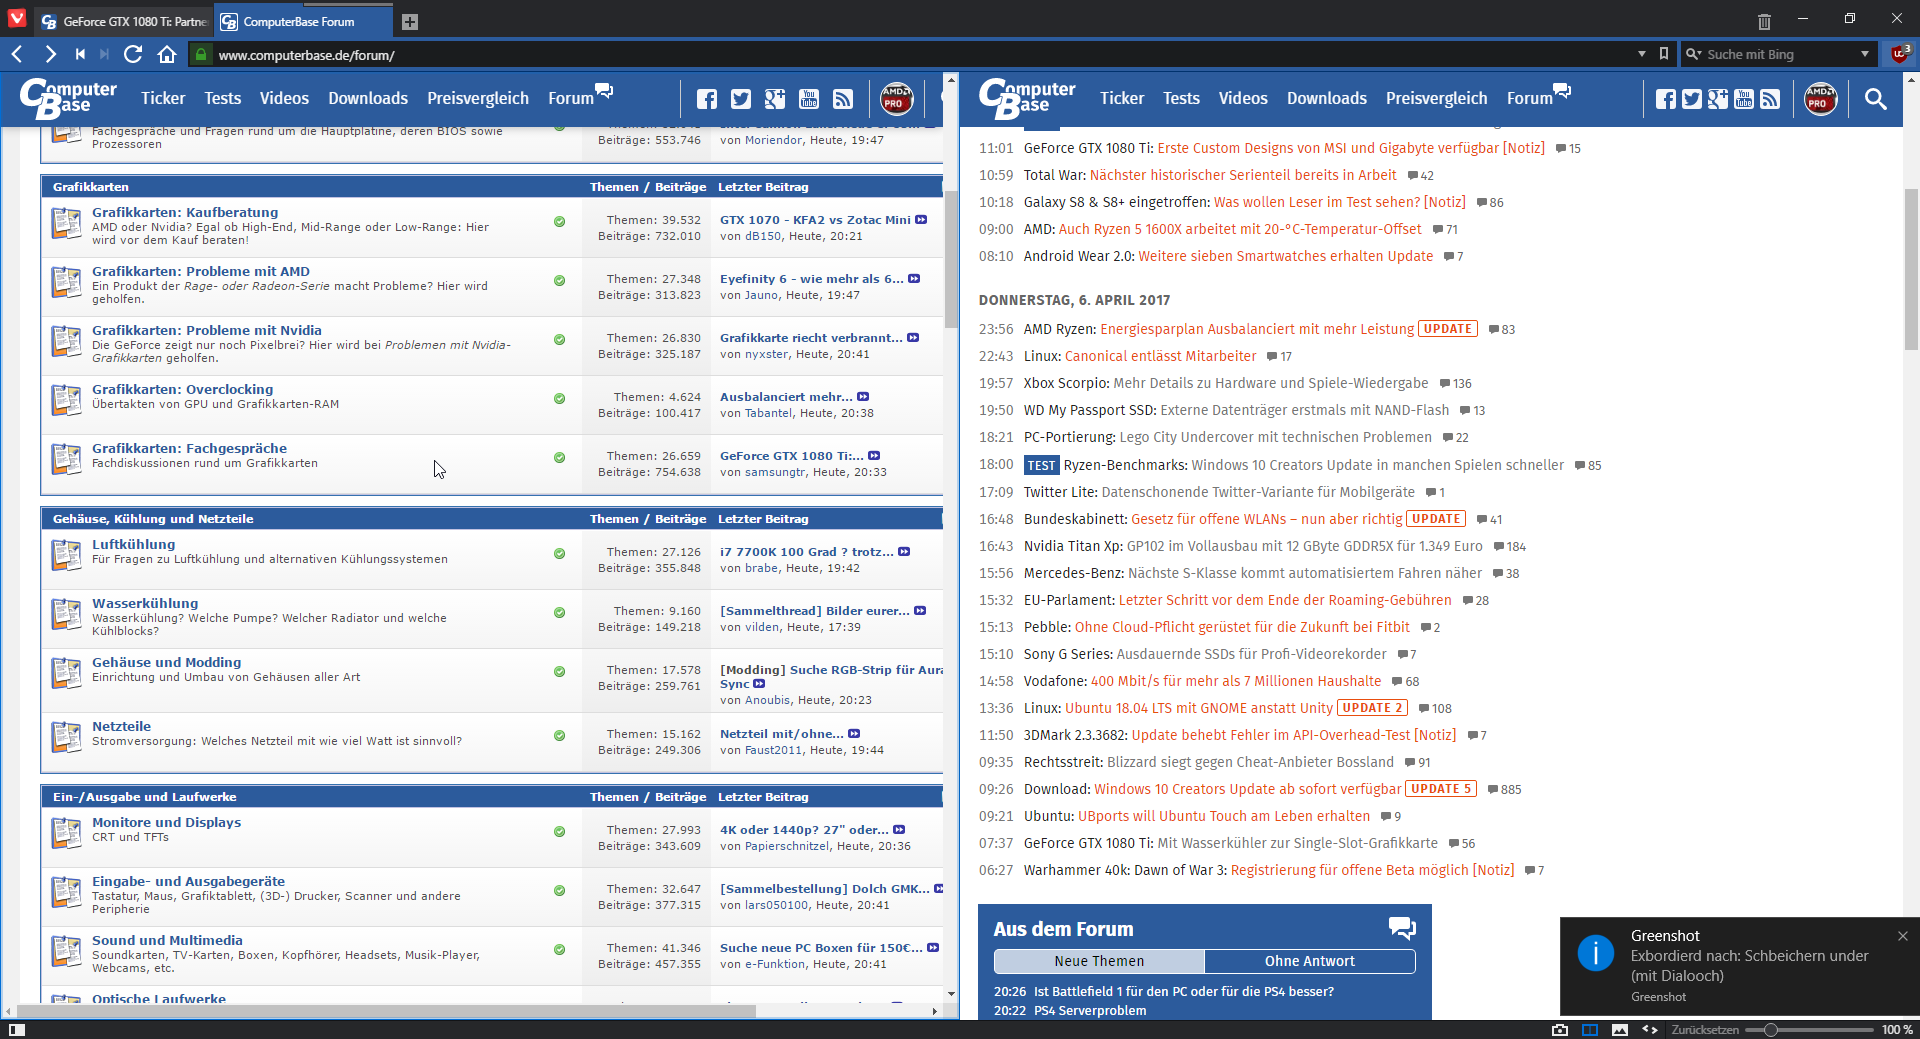This screenshot has width=1920, height=1039.
Task: Open Google+ icon in left pane header
Action: [x=775, y=98]
